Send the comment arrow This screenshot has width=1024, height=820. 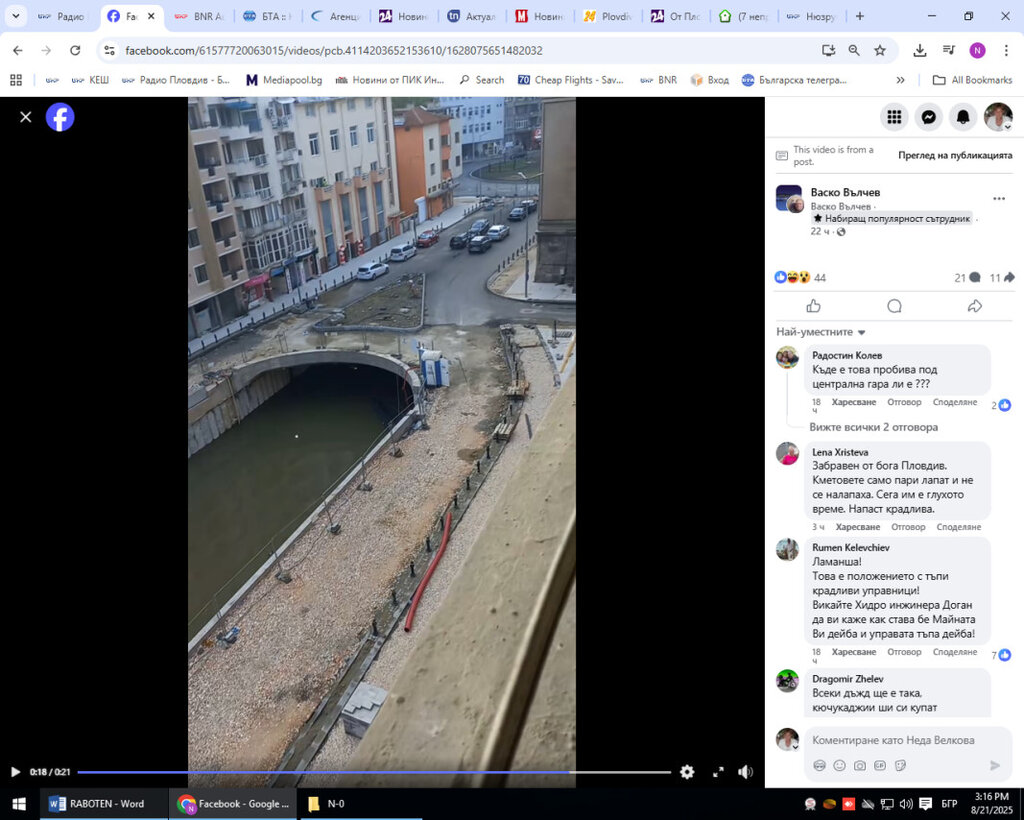point(995,765)
